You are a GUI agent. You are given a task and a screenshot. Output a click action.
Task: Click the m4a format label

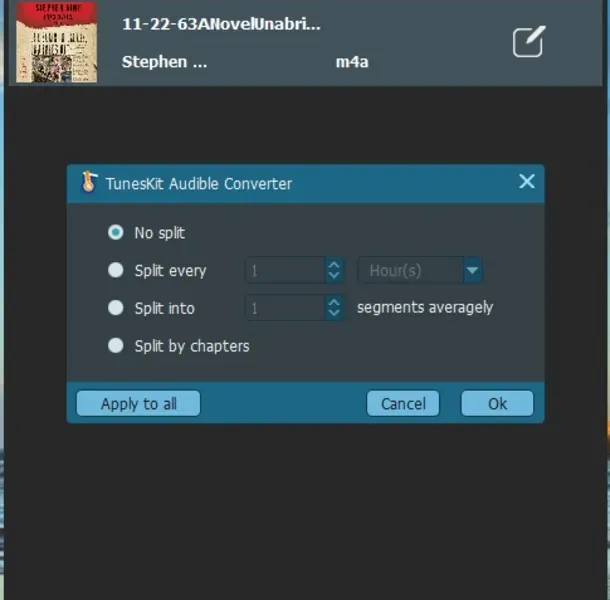(x=352, y=62)
